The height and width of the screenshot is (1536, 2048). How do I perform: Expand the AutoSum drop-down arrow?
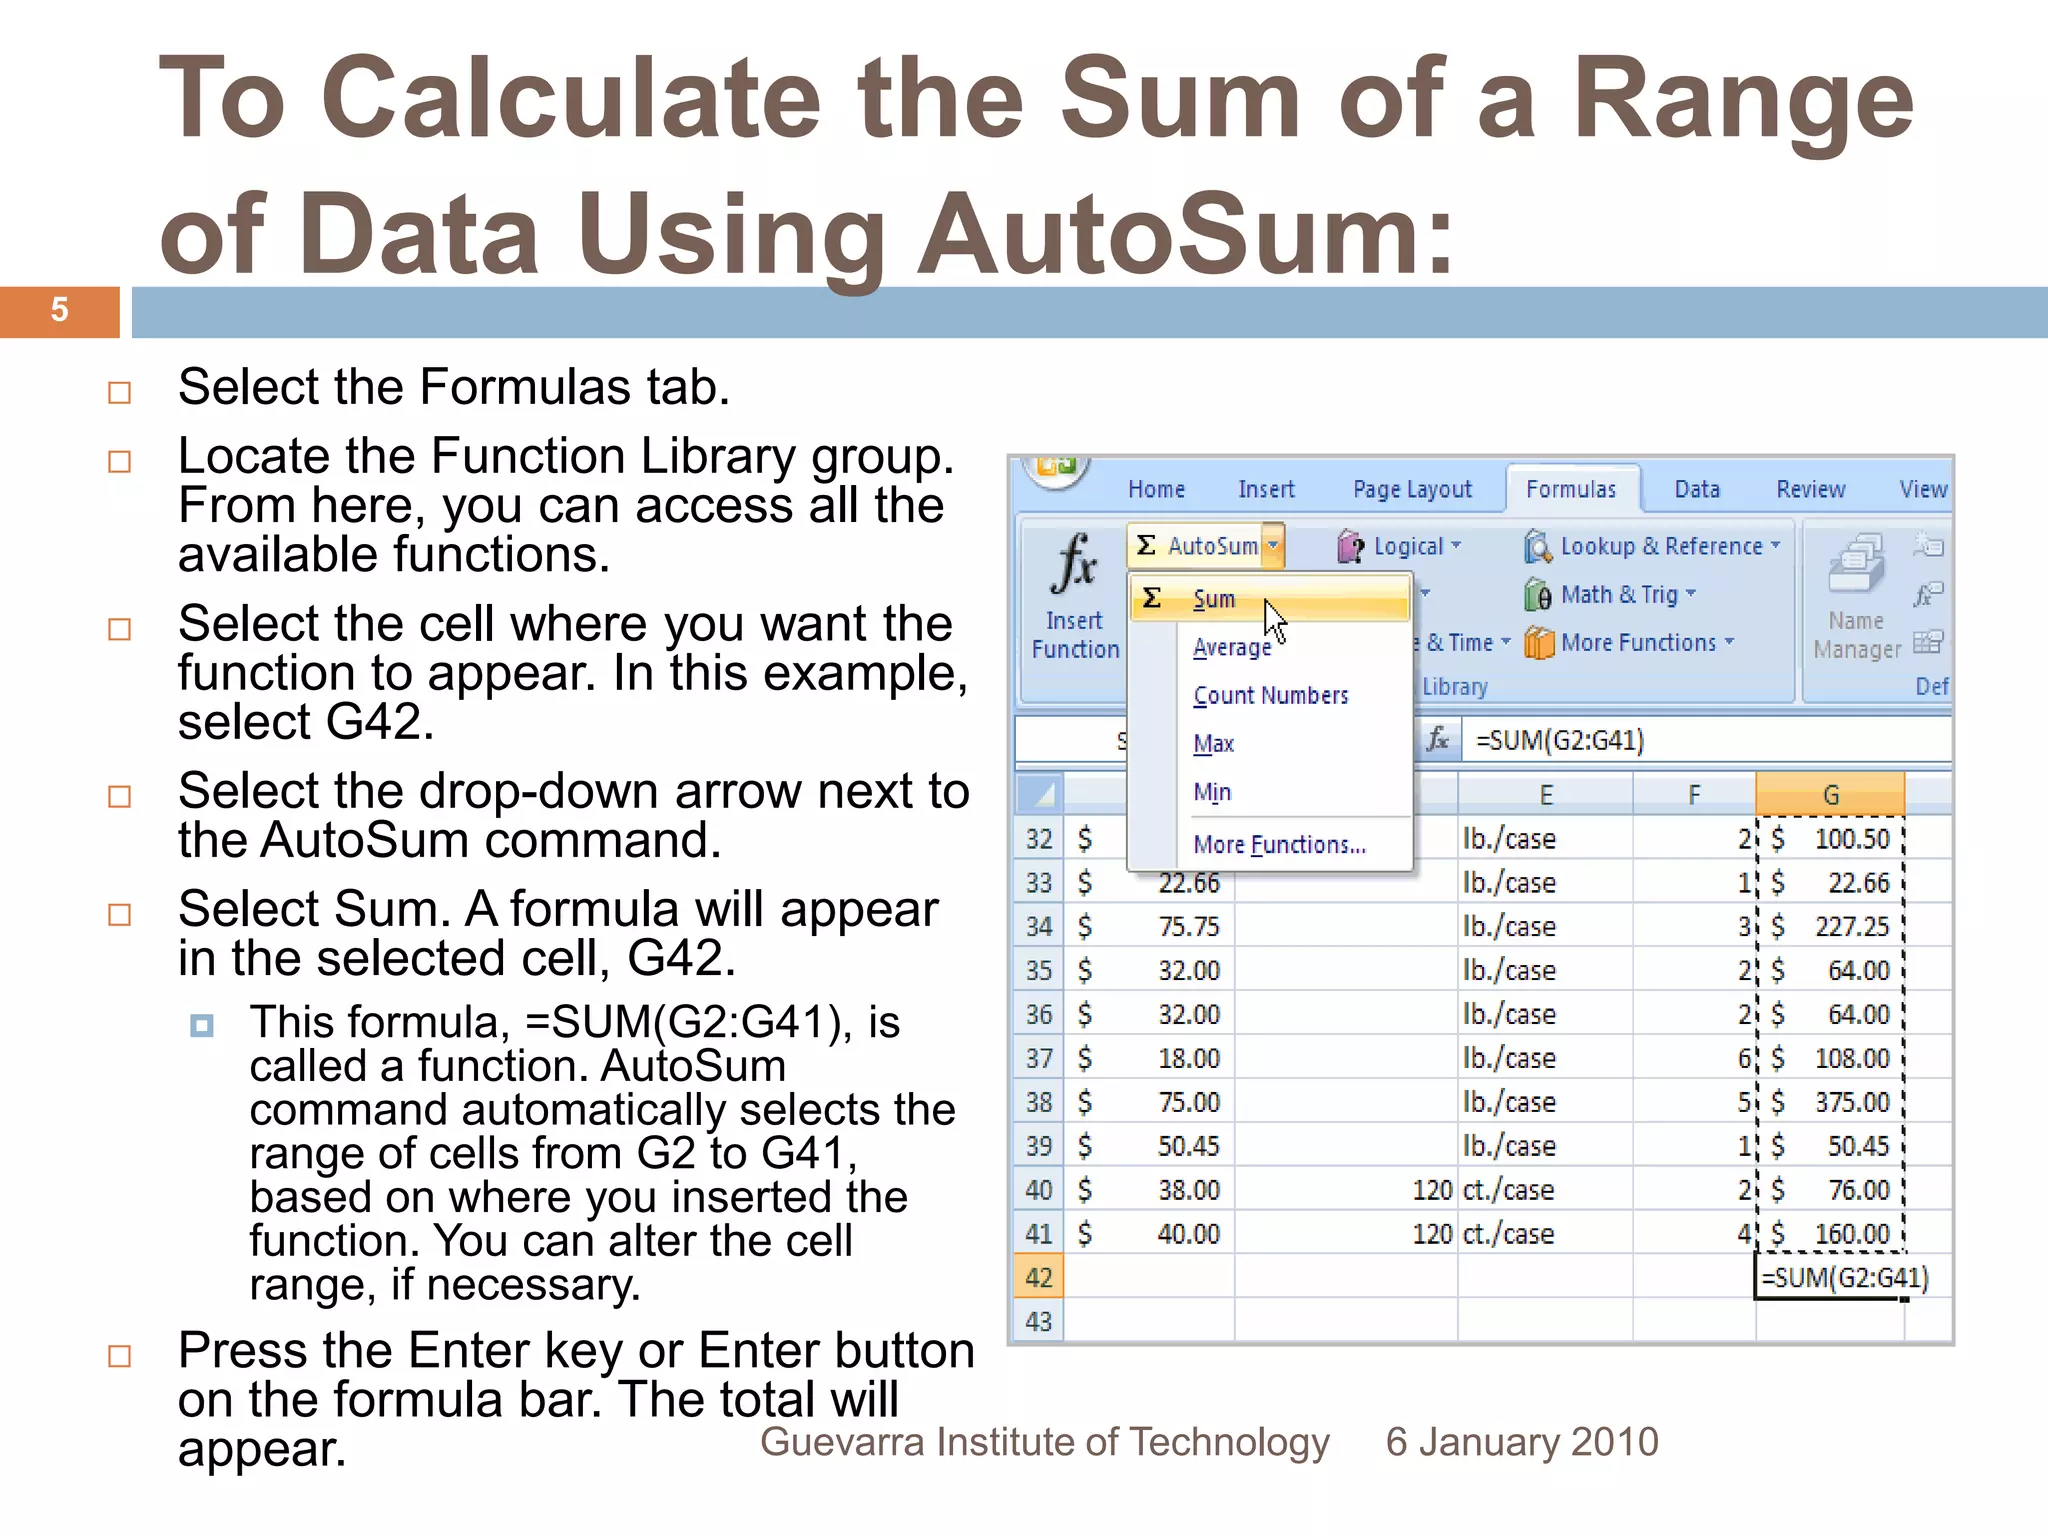pos(1273,546)
